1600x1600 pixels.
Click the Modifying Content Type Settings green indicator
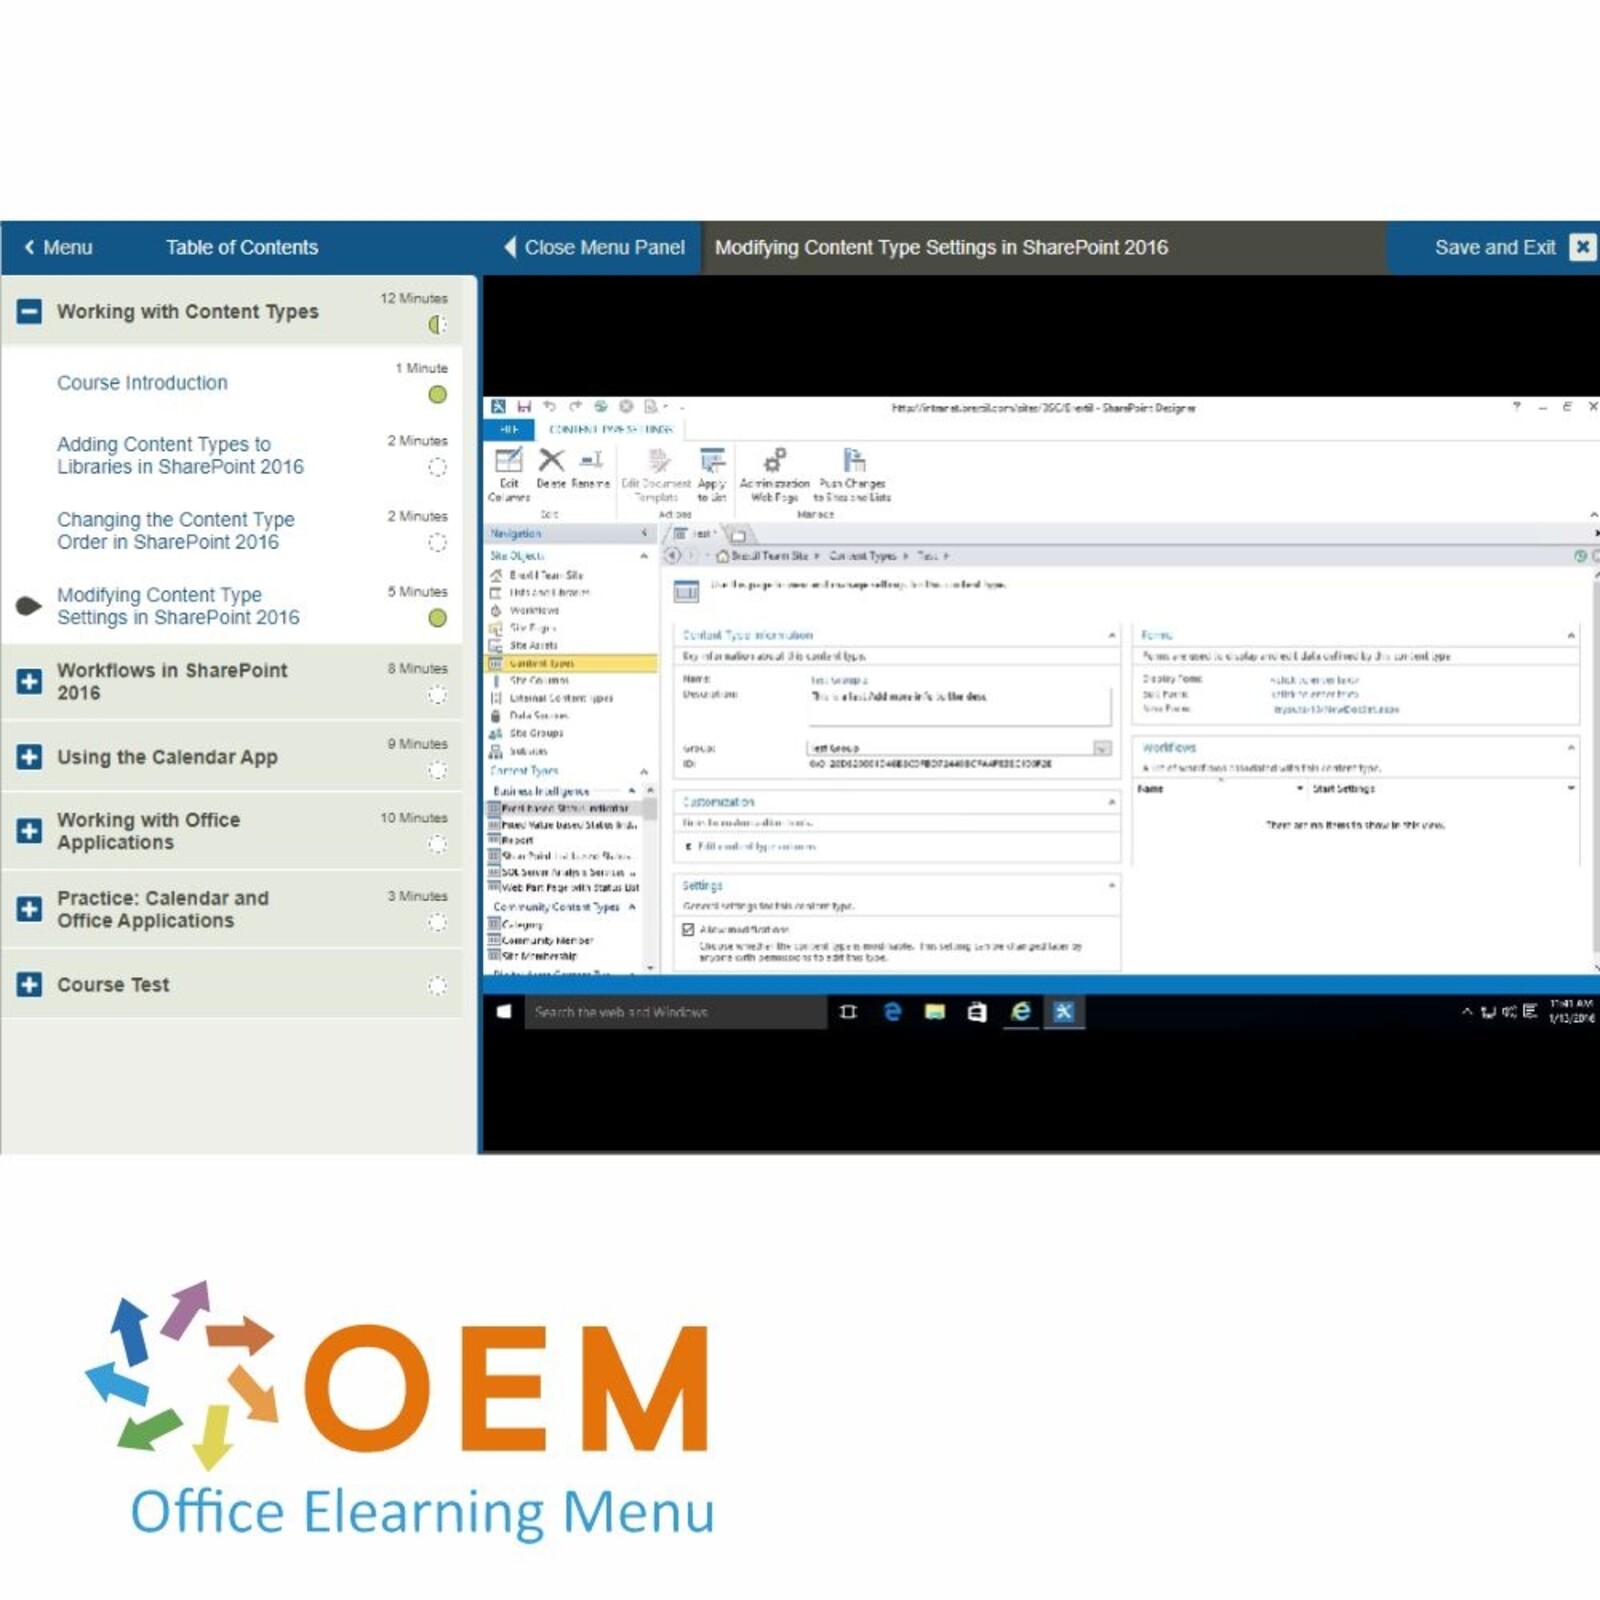[x=437, y=618]
